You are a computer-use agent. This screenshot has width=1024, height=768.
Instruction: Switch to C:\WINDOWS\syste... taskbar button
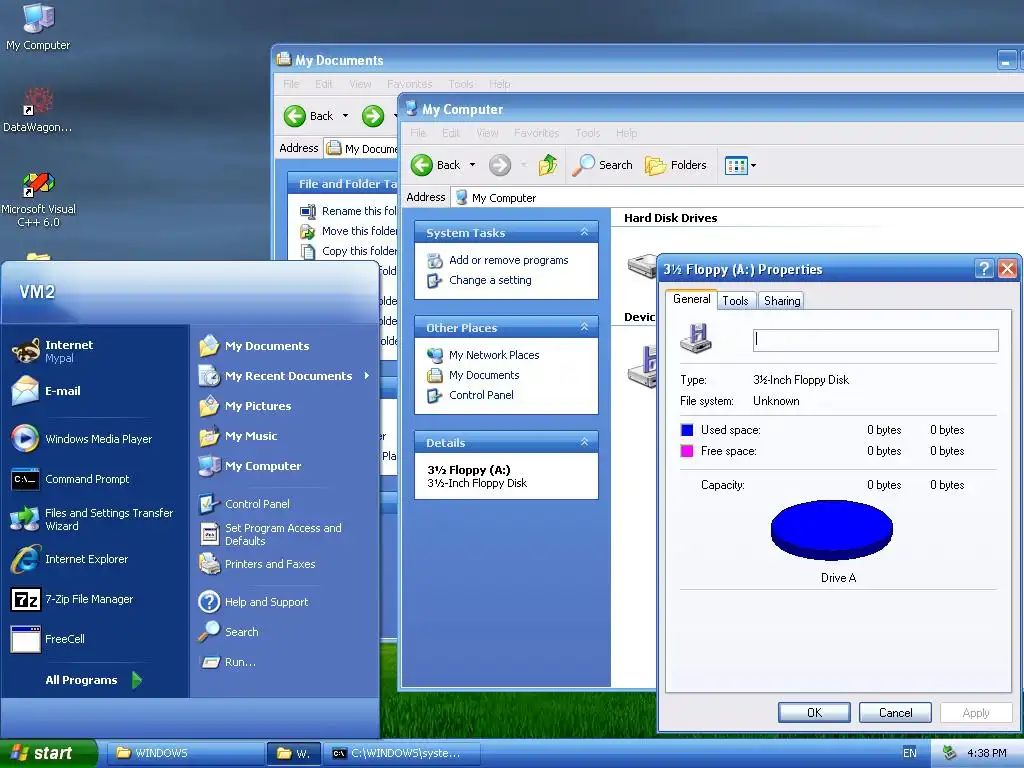tap(402, 753)
